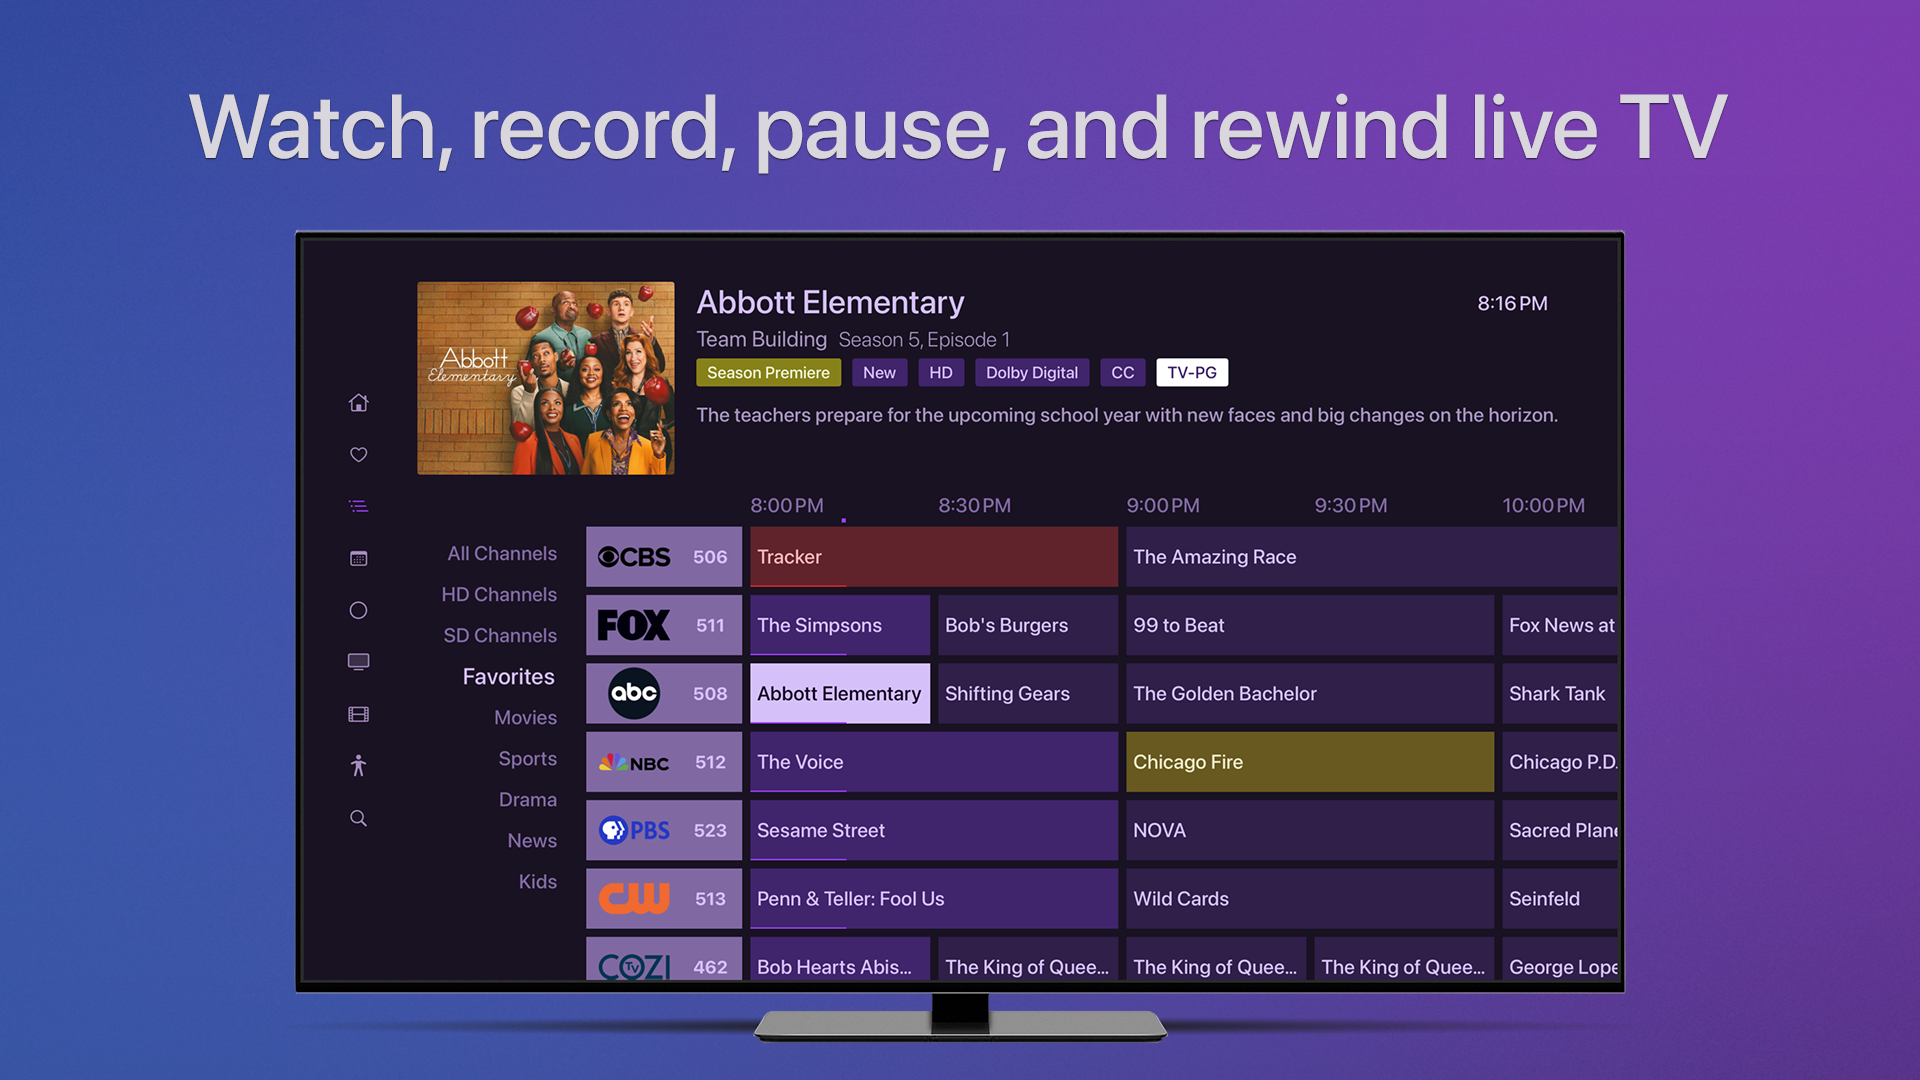Select Tracker on CBS
Image resolution: width=1920 pixels, height=1080 pixels.
934,557
